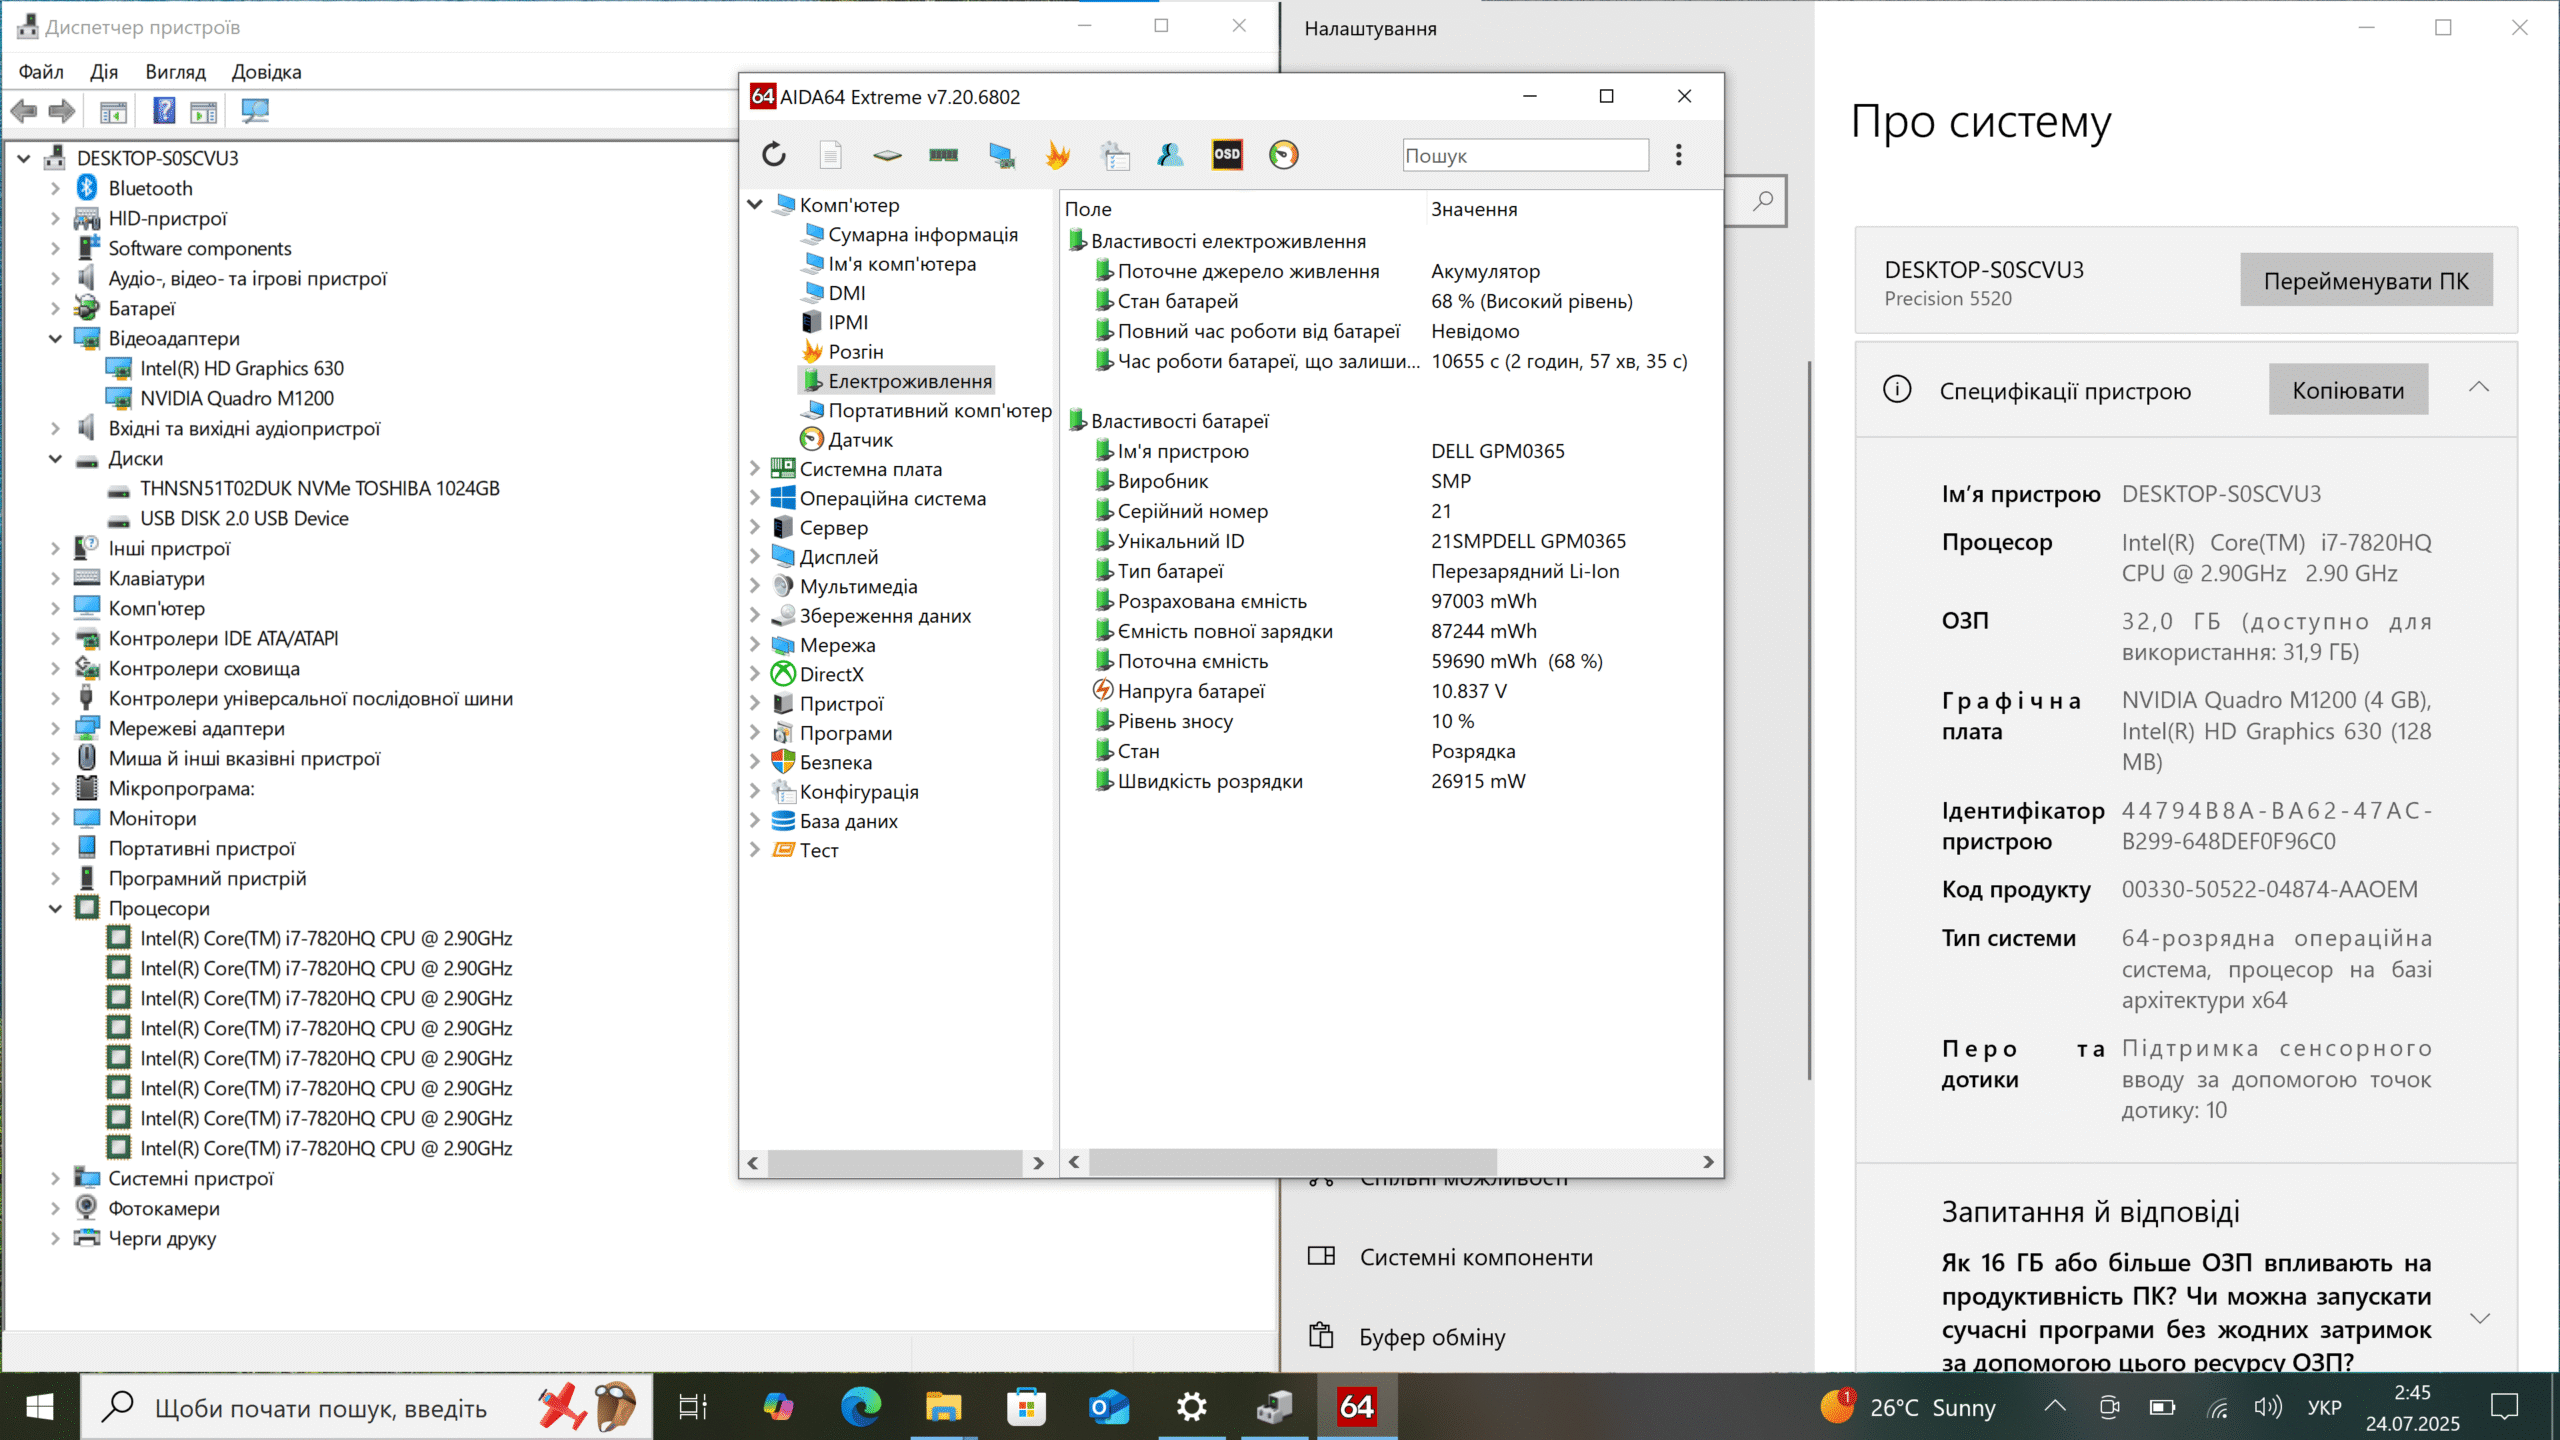Click the motherboard chip icon in AIDA64 toolbar
Viewport: 2560px width, 1440px height.
click(887, 155)
